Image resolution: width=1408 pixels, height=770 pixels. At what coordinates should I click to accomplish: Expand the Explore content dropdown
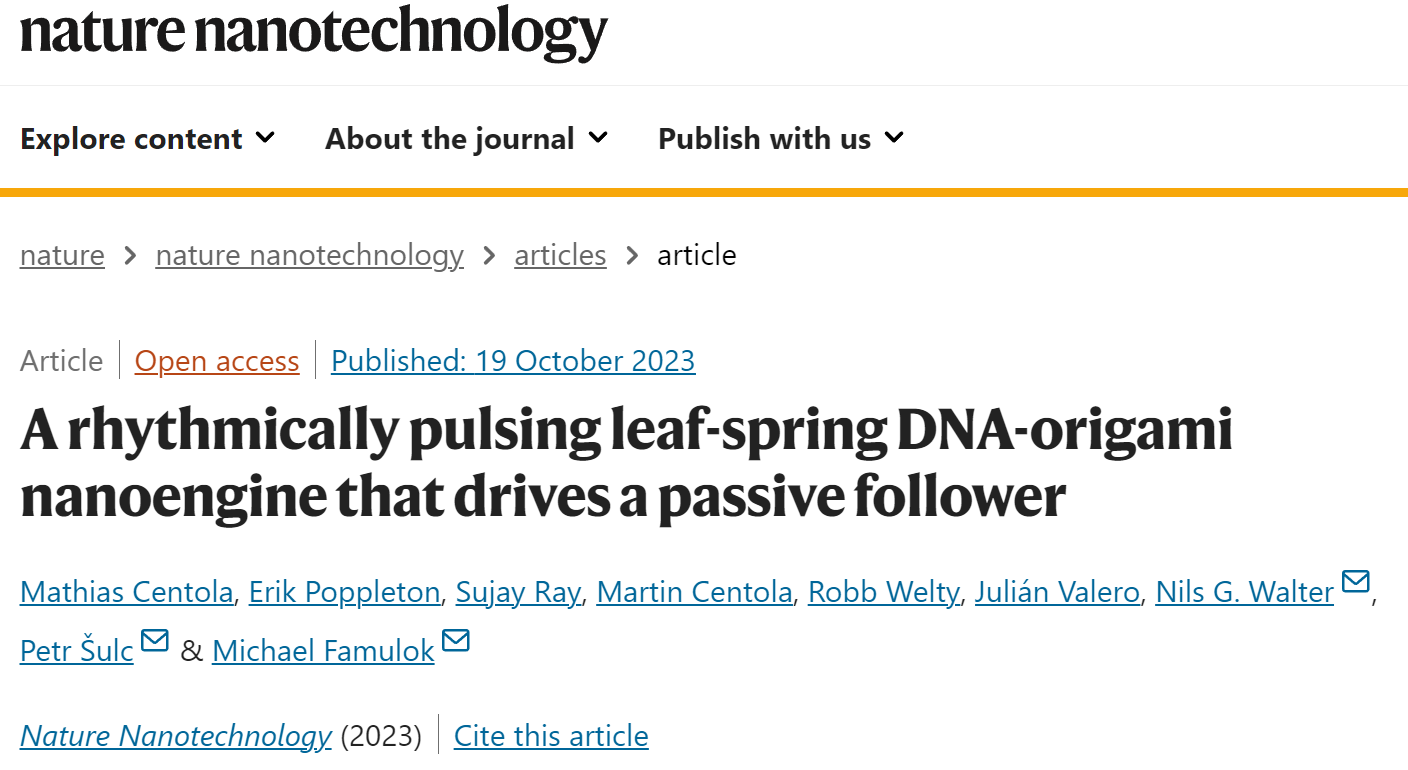148,138
